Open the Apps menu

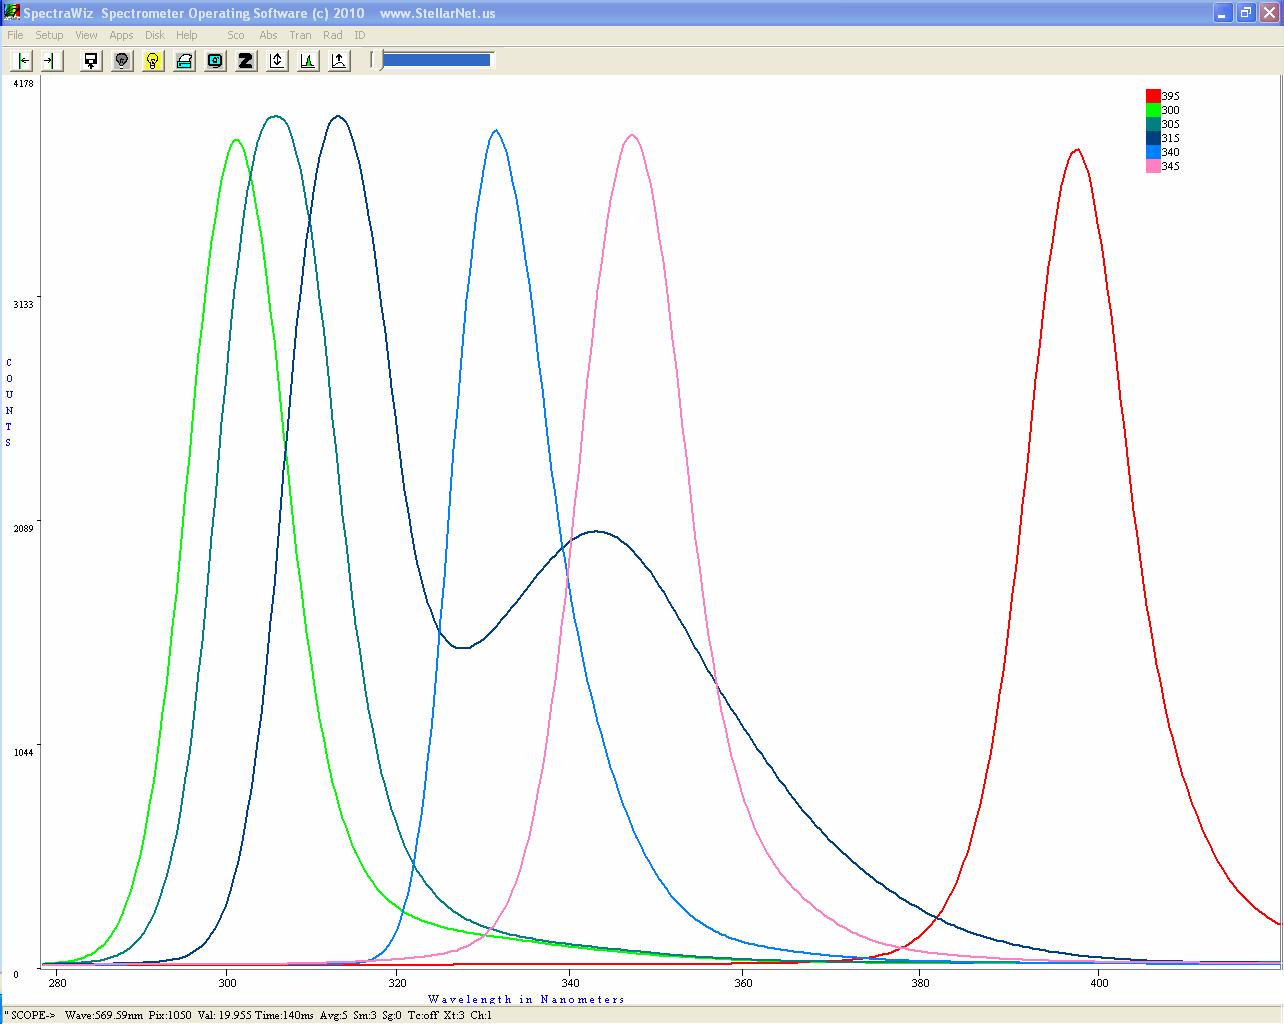pos(121,35)
